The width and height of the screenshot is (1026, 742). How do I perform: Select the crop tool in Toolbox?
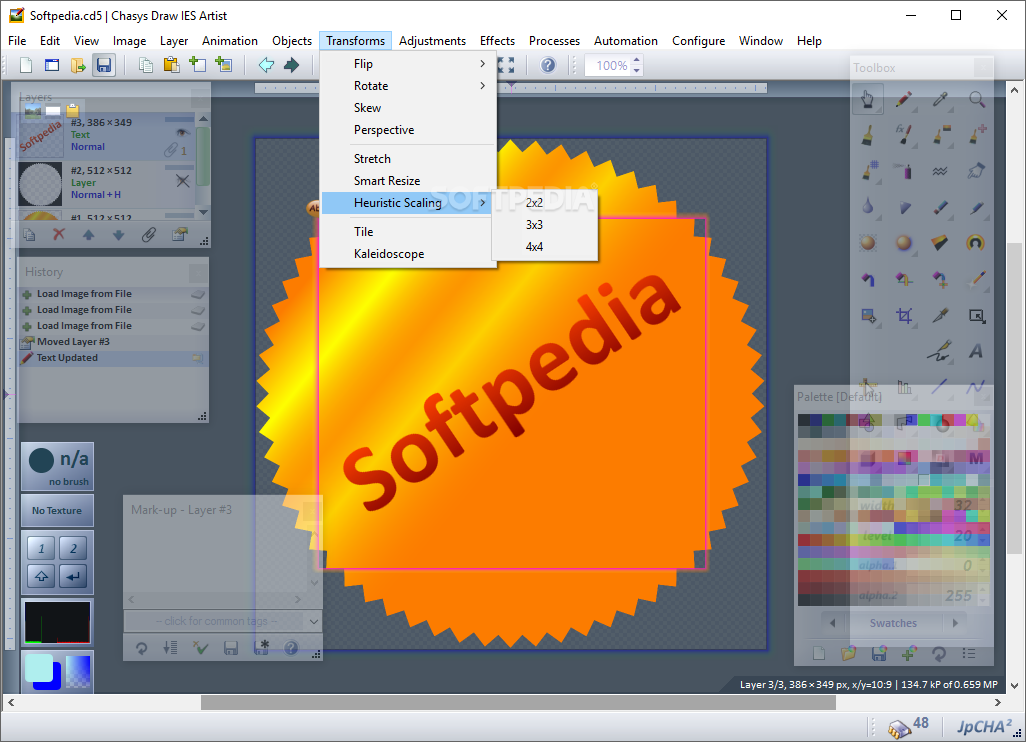point(904,316)
